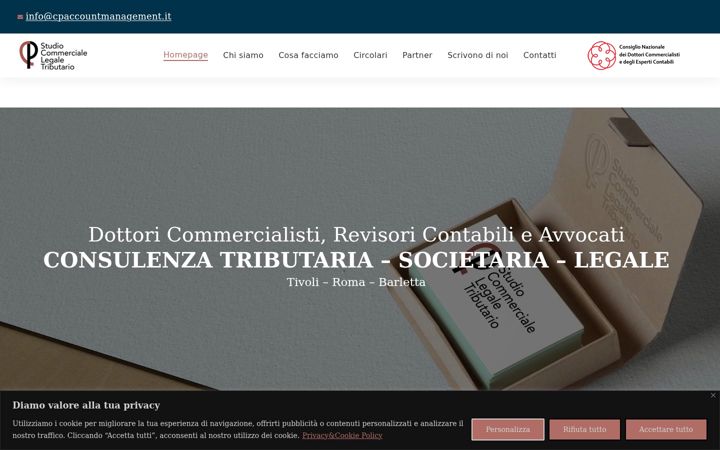Accept cookies with Accettare tutto
Image resolution: width=720 pixels, height=450 pixels.
tap(666, 429)
